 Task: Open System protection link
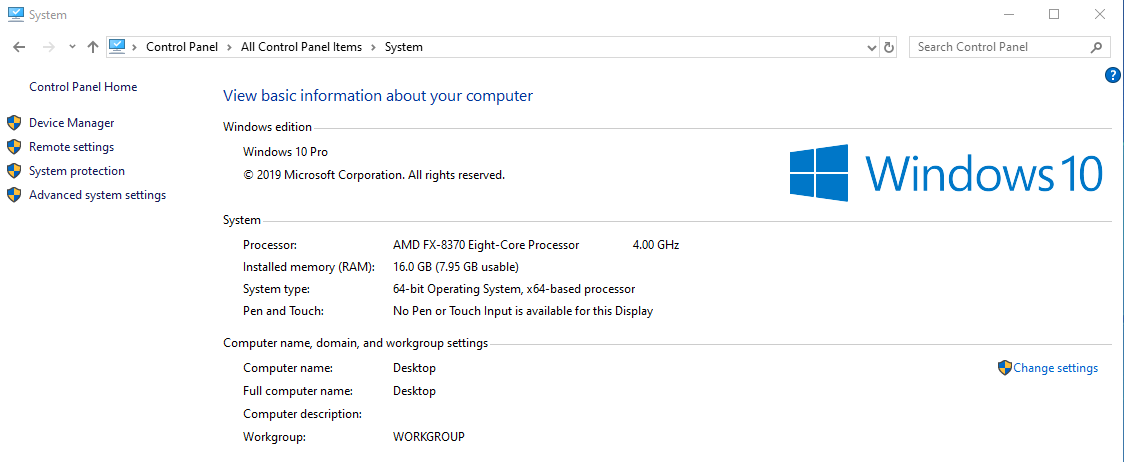click(77, 171)
